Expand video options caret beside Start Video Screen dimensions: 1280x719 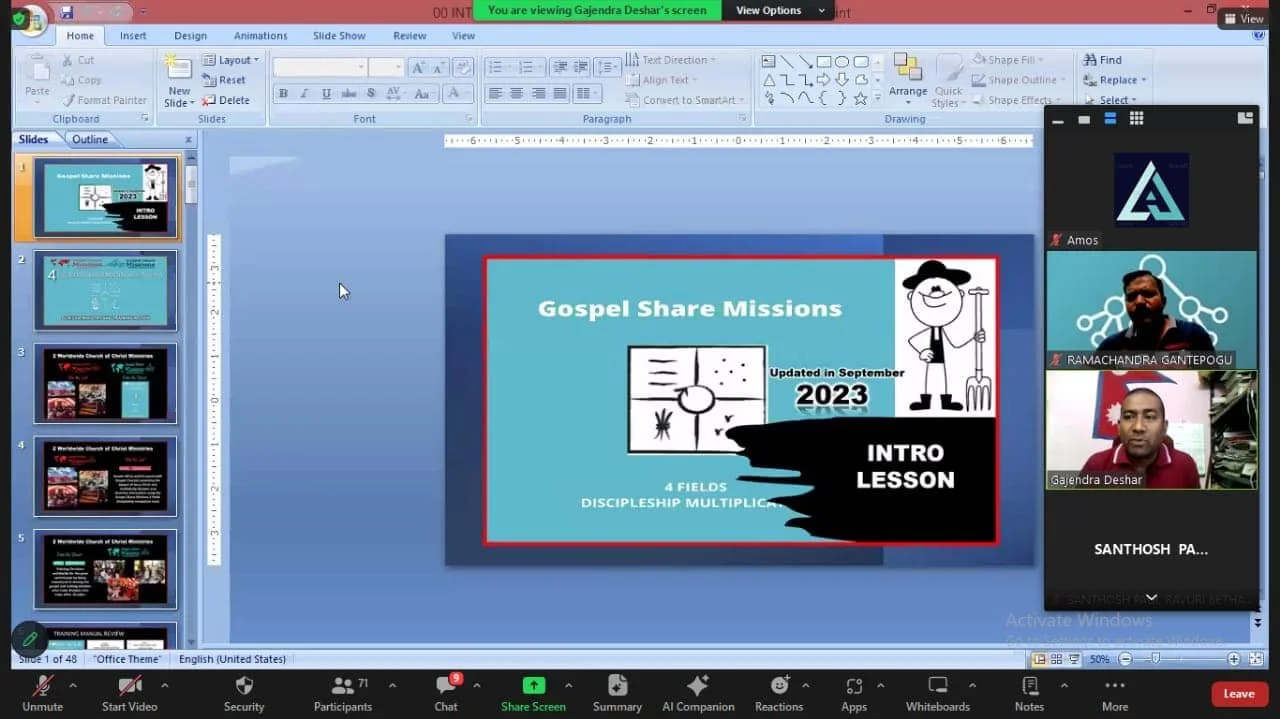tap(164, 686)
